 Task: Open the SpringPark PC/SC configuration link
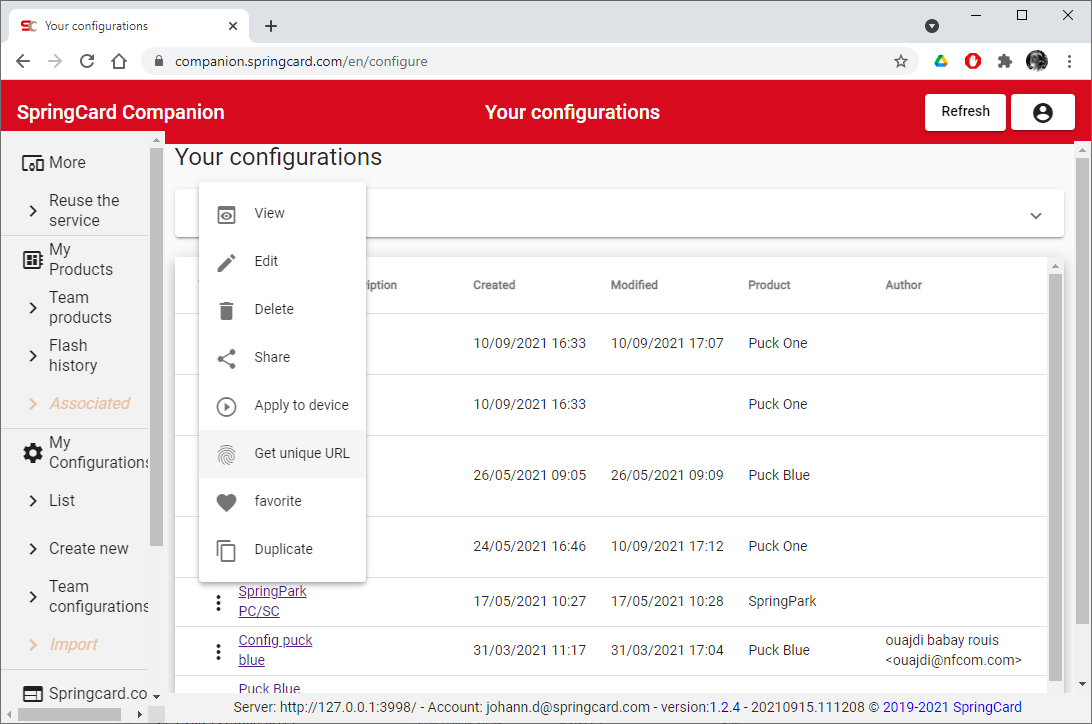click(272, 601)
